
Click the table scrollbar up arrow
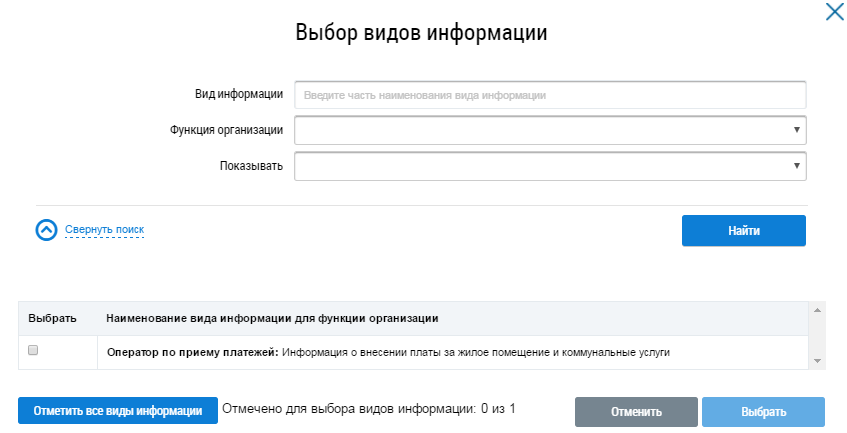click(x=817, y=312)
